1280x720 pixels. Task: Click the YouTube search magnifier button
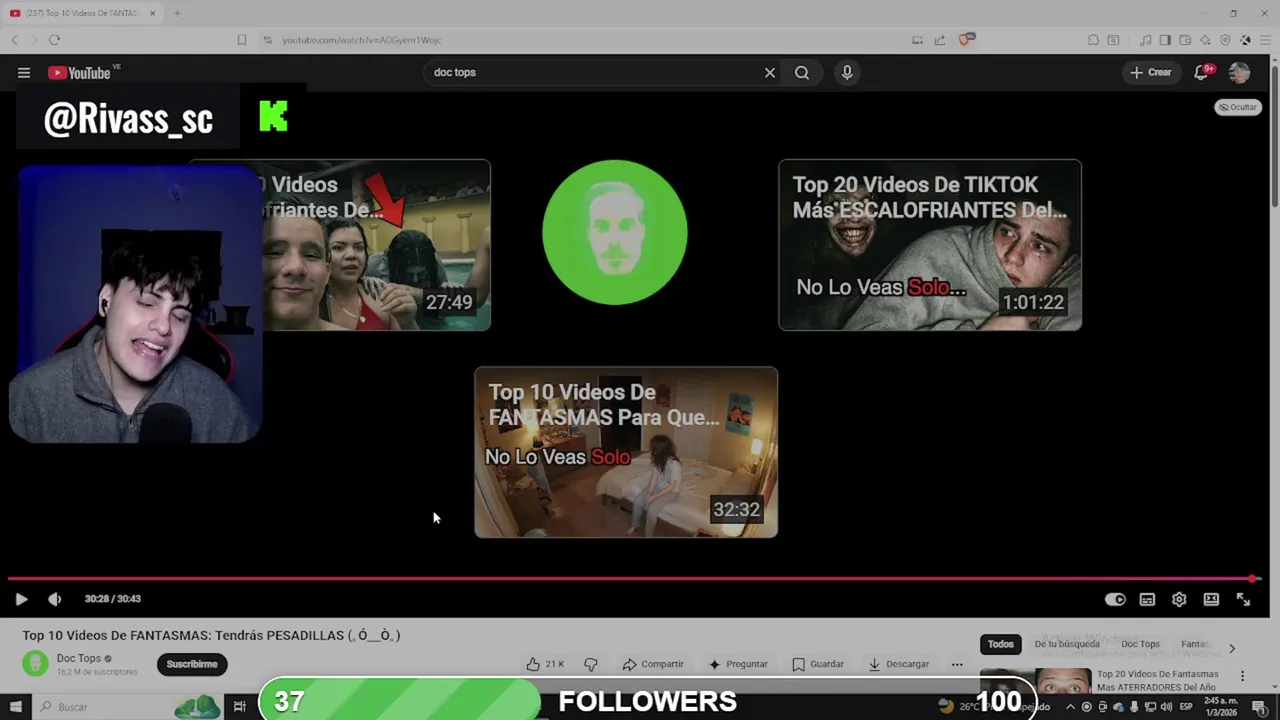click(802, 72)
